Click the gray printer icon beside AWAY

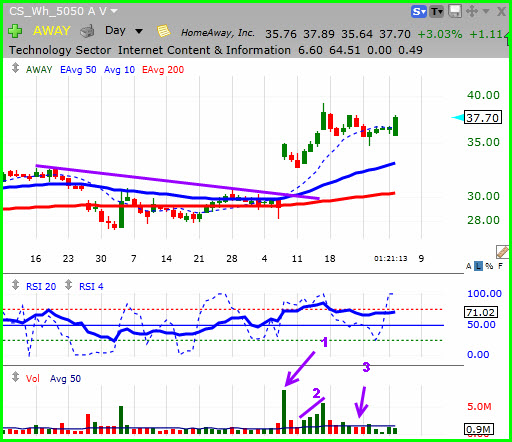pyautogui.click(x=87, y=31)
